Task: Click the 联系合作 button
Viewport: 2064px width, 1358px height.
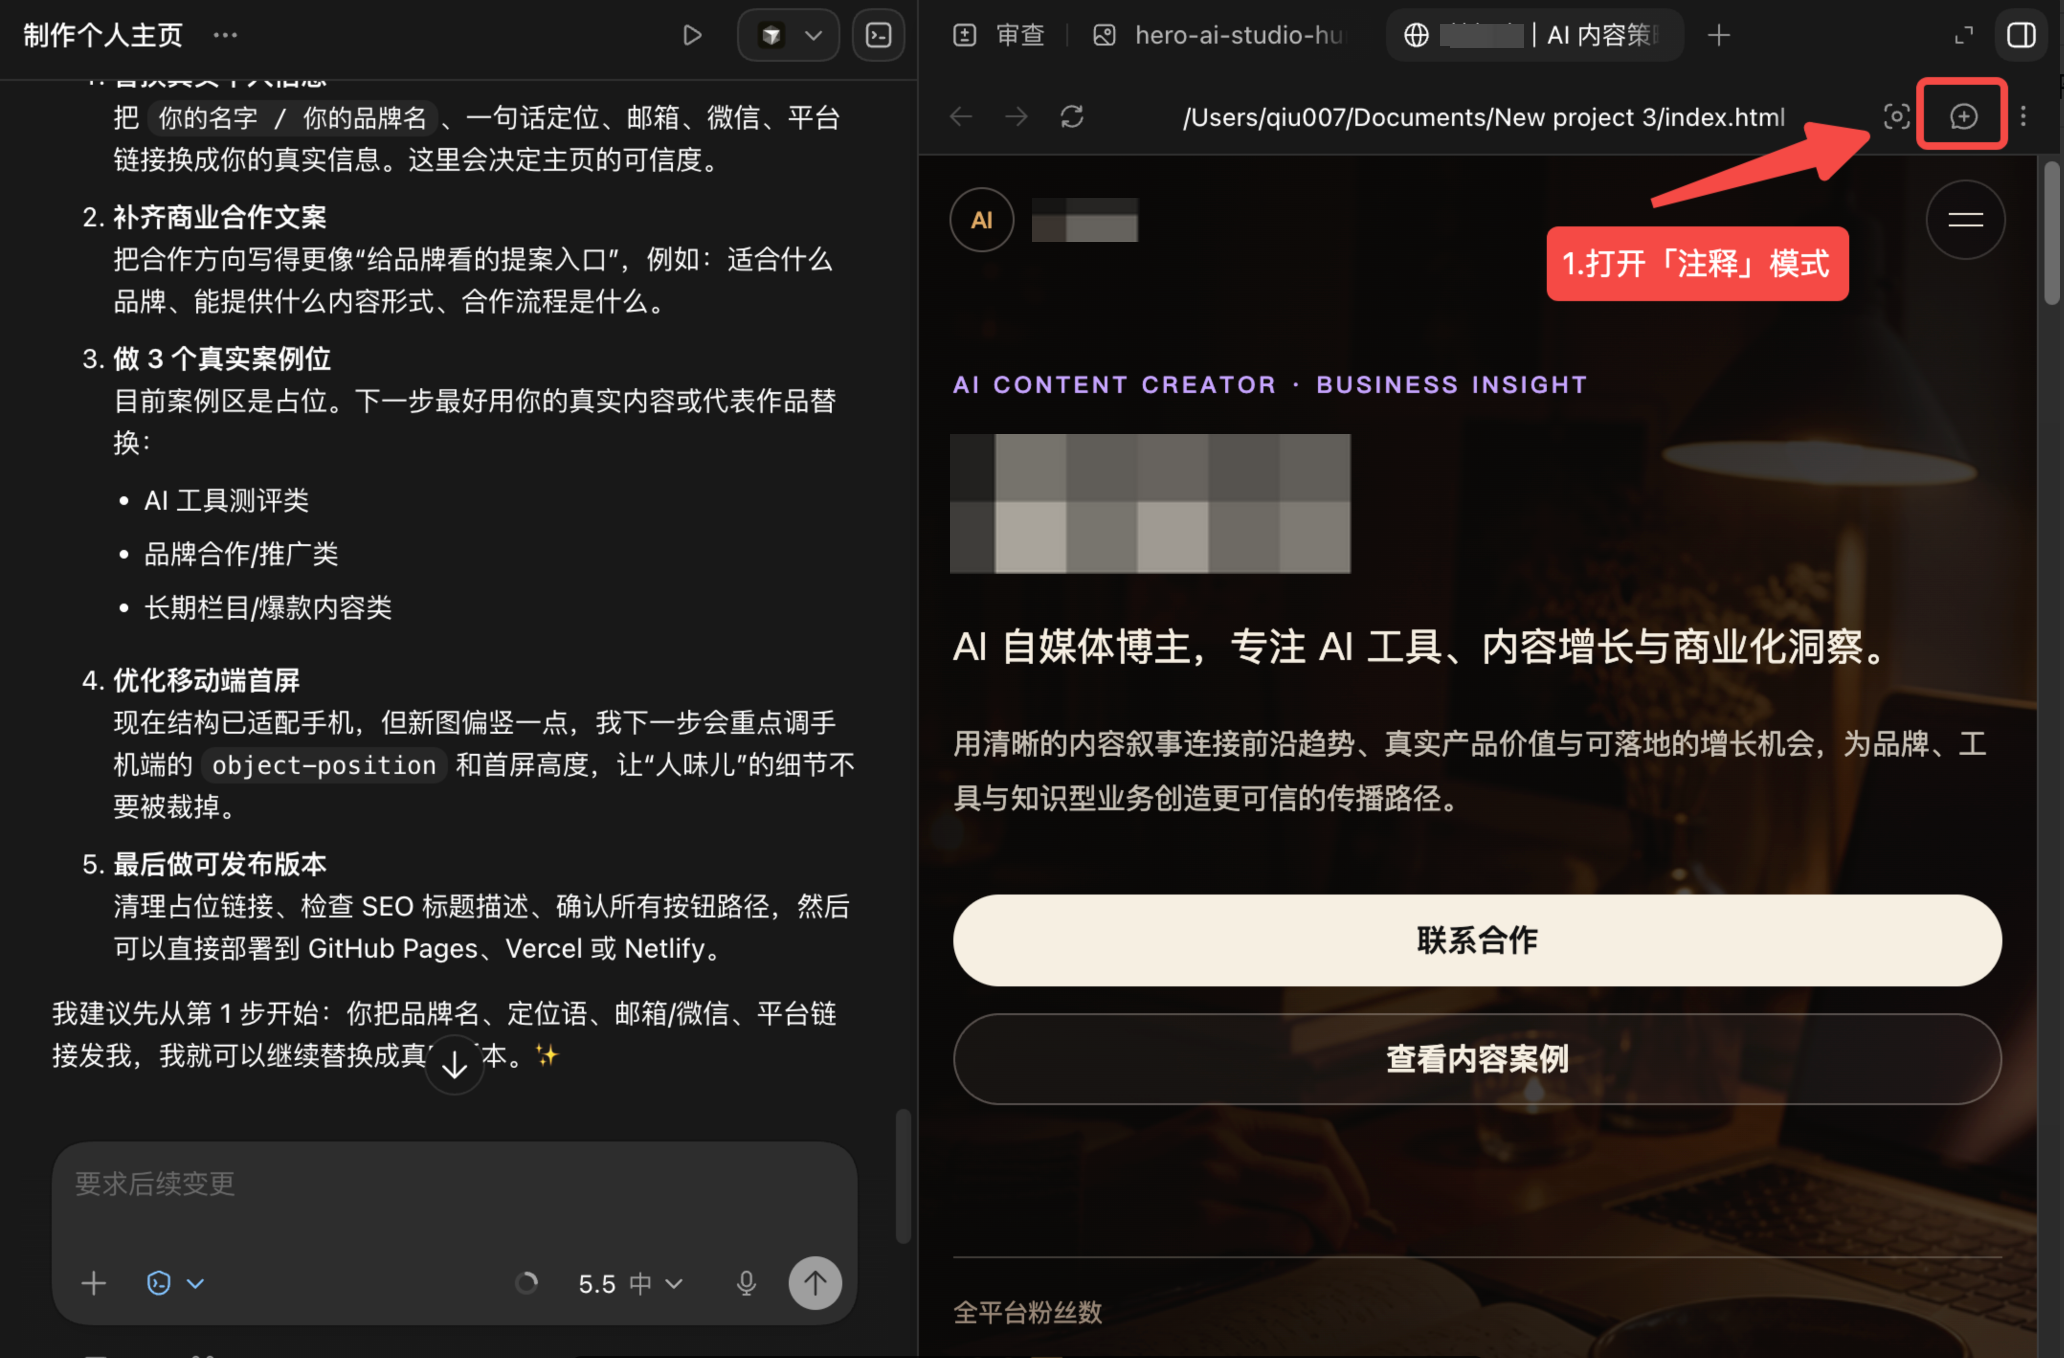Action: [1477, 940]
